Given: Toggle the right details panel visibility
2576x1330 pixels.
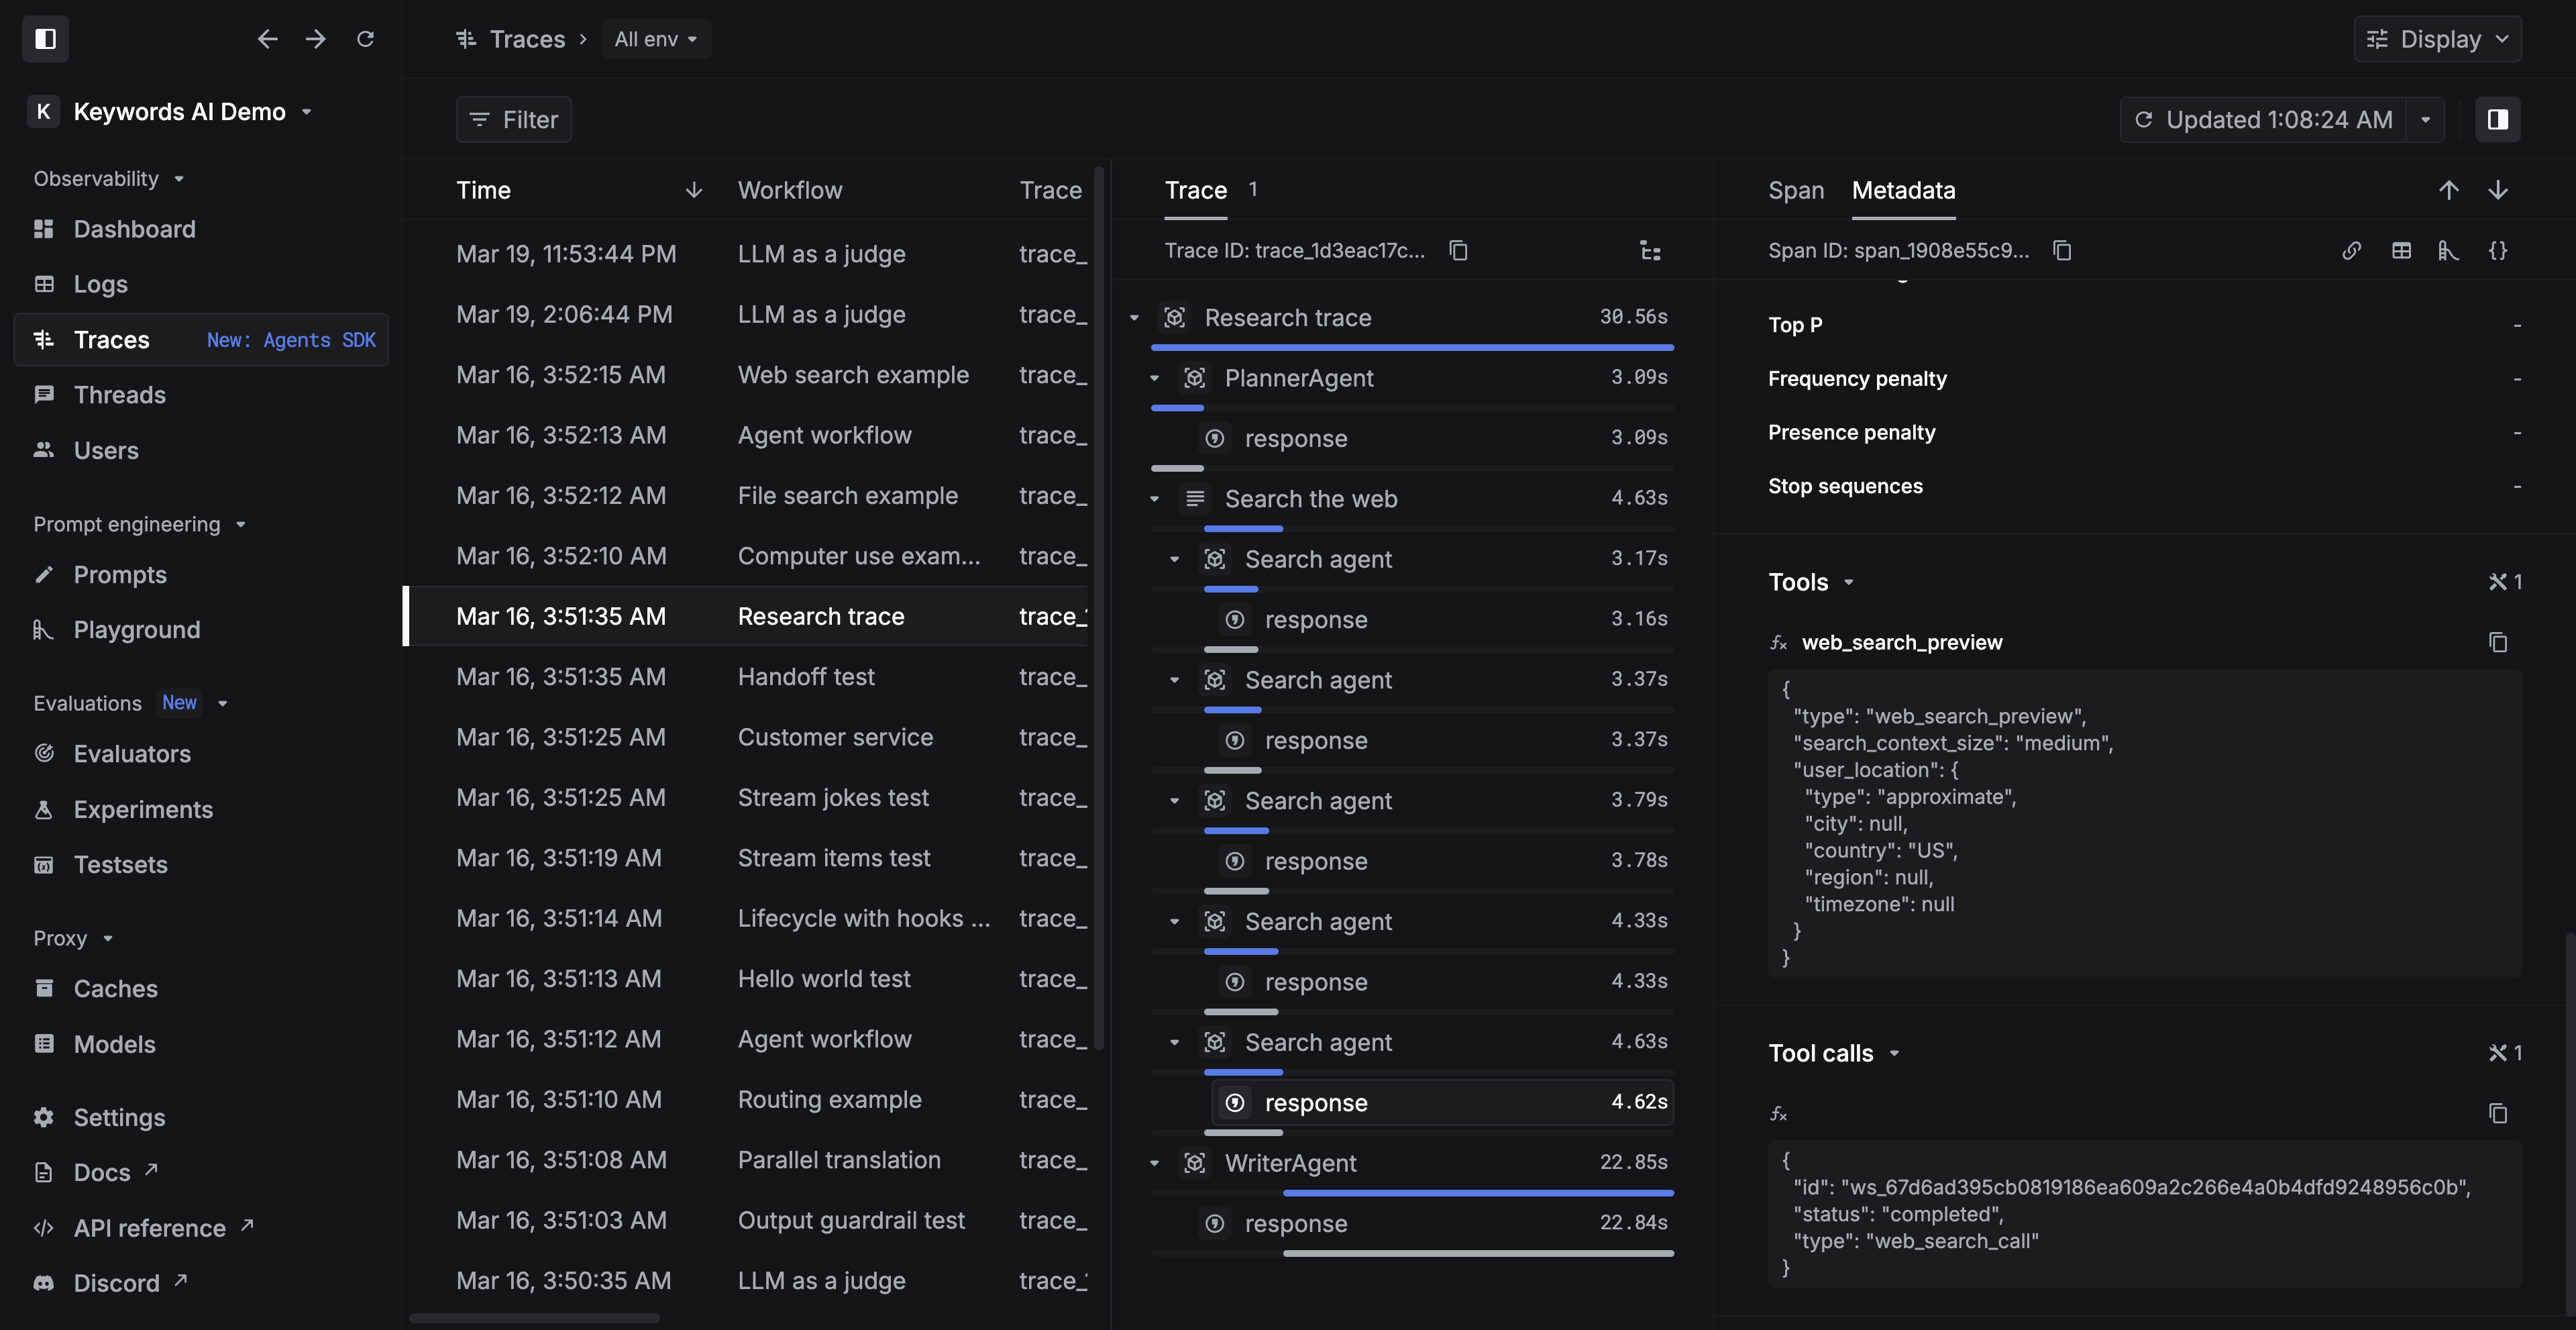Looking at the screenshot, I should (x=2497, y=119).
